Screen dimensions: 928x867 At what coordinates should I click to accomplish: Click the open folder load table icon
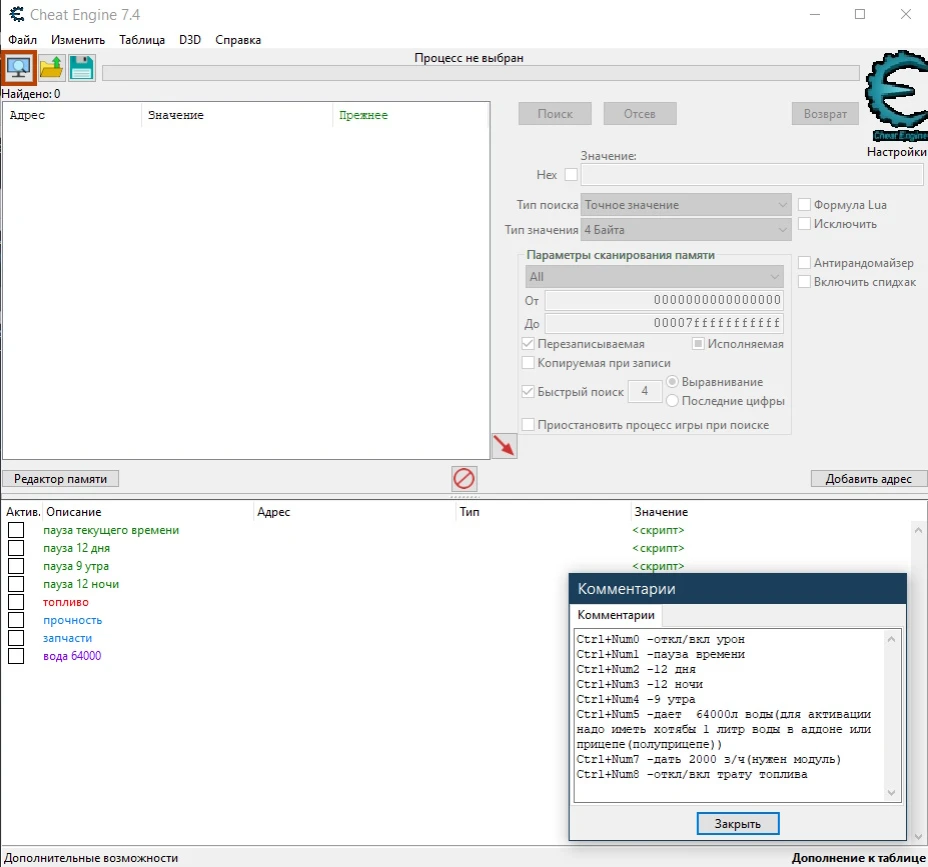click(51, 68)
